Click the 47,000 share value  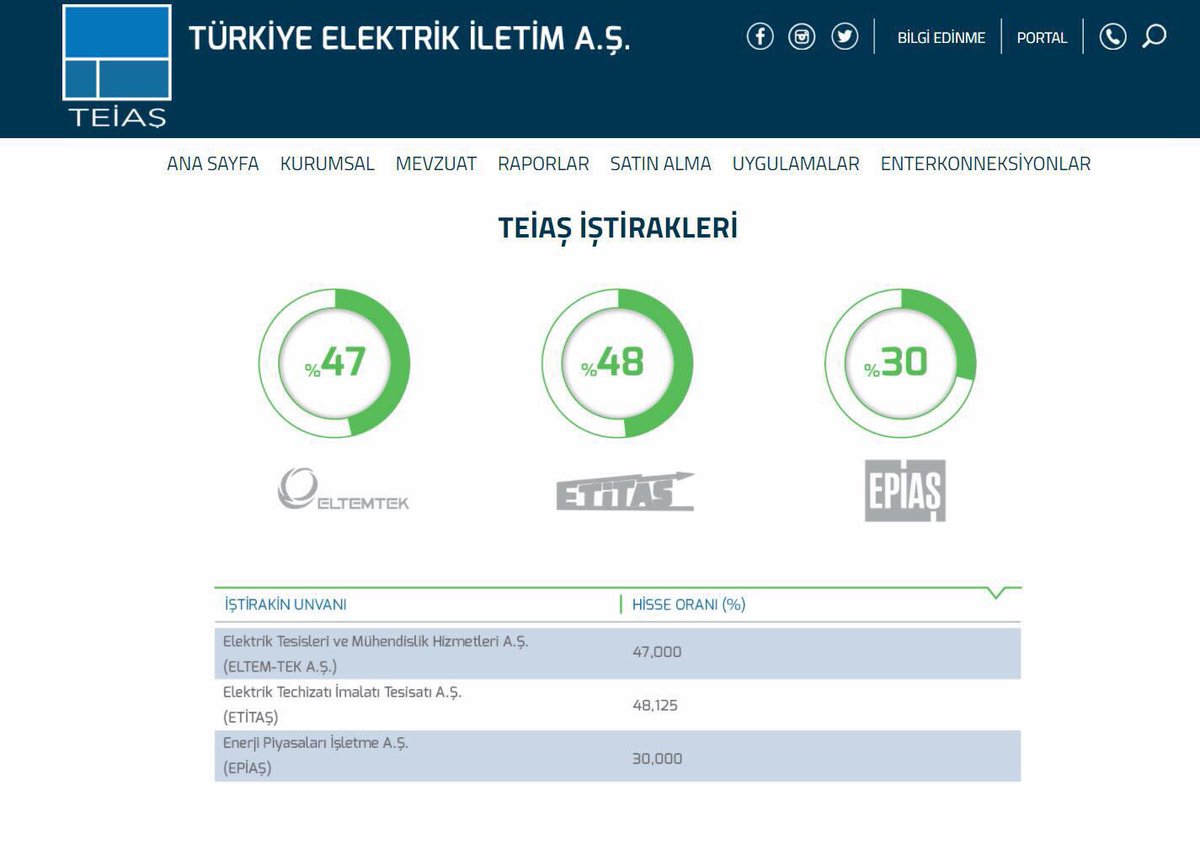(x=657, y=652)
